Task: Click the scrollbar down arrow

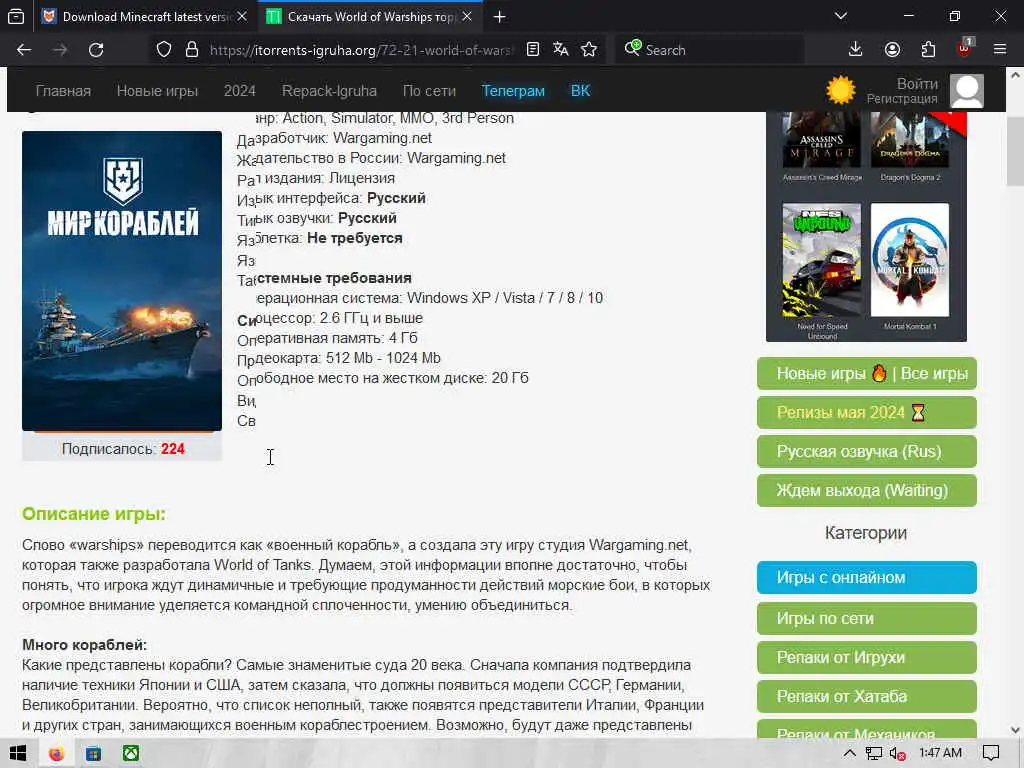Action: coord(1015,729)
